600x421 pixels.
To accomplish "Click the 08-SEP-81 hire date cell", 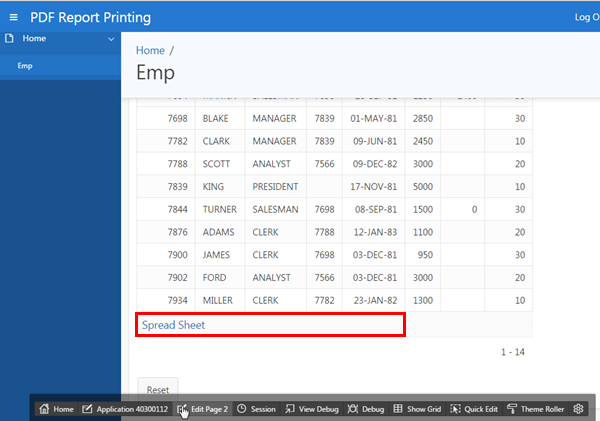I will pyautogui.click(x=373, y=209).
